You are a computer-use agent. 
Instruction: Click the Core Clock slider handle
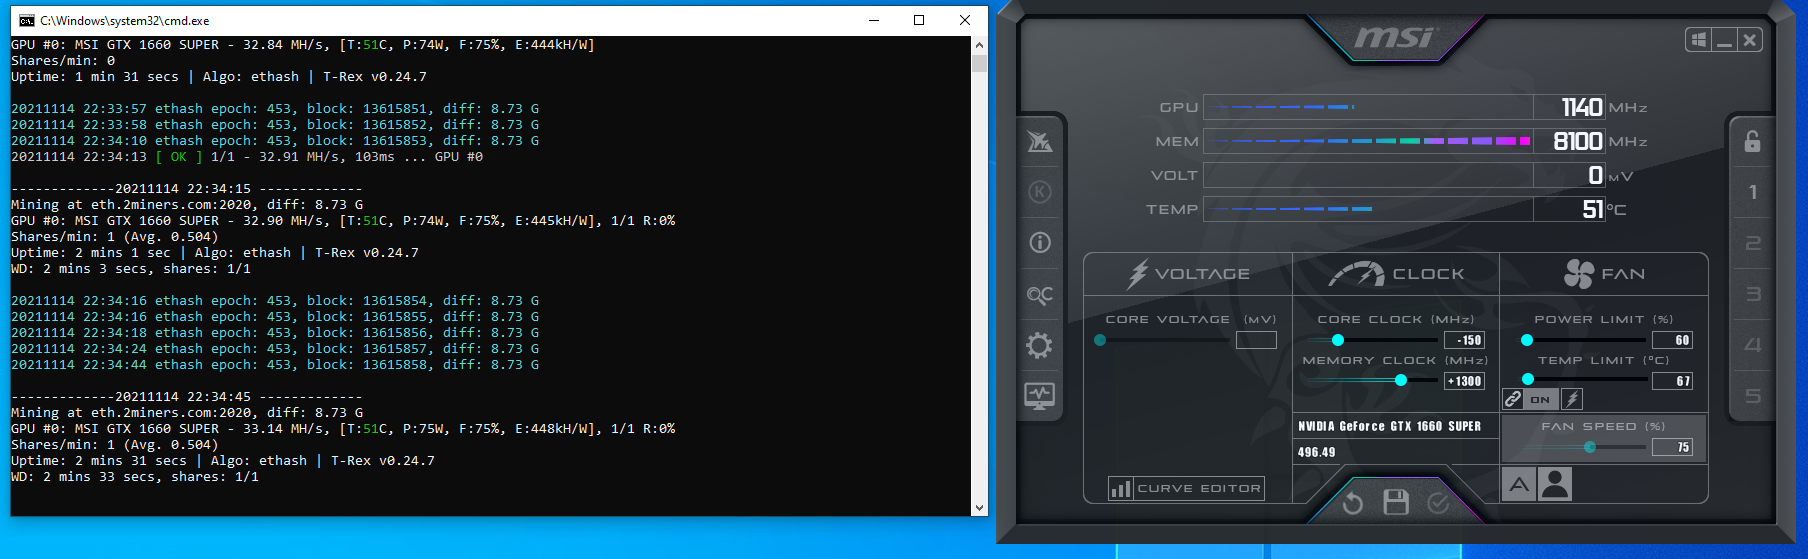click(1338, 340)
